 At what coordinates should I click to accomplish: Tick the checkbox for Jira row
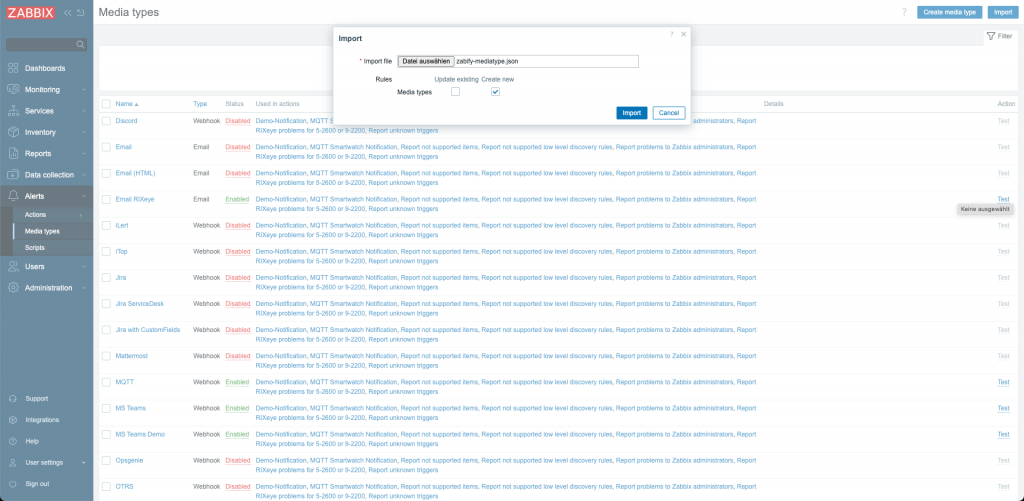(106, 278)
